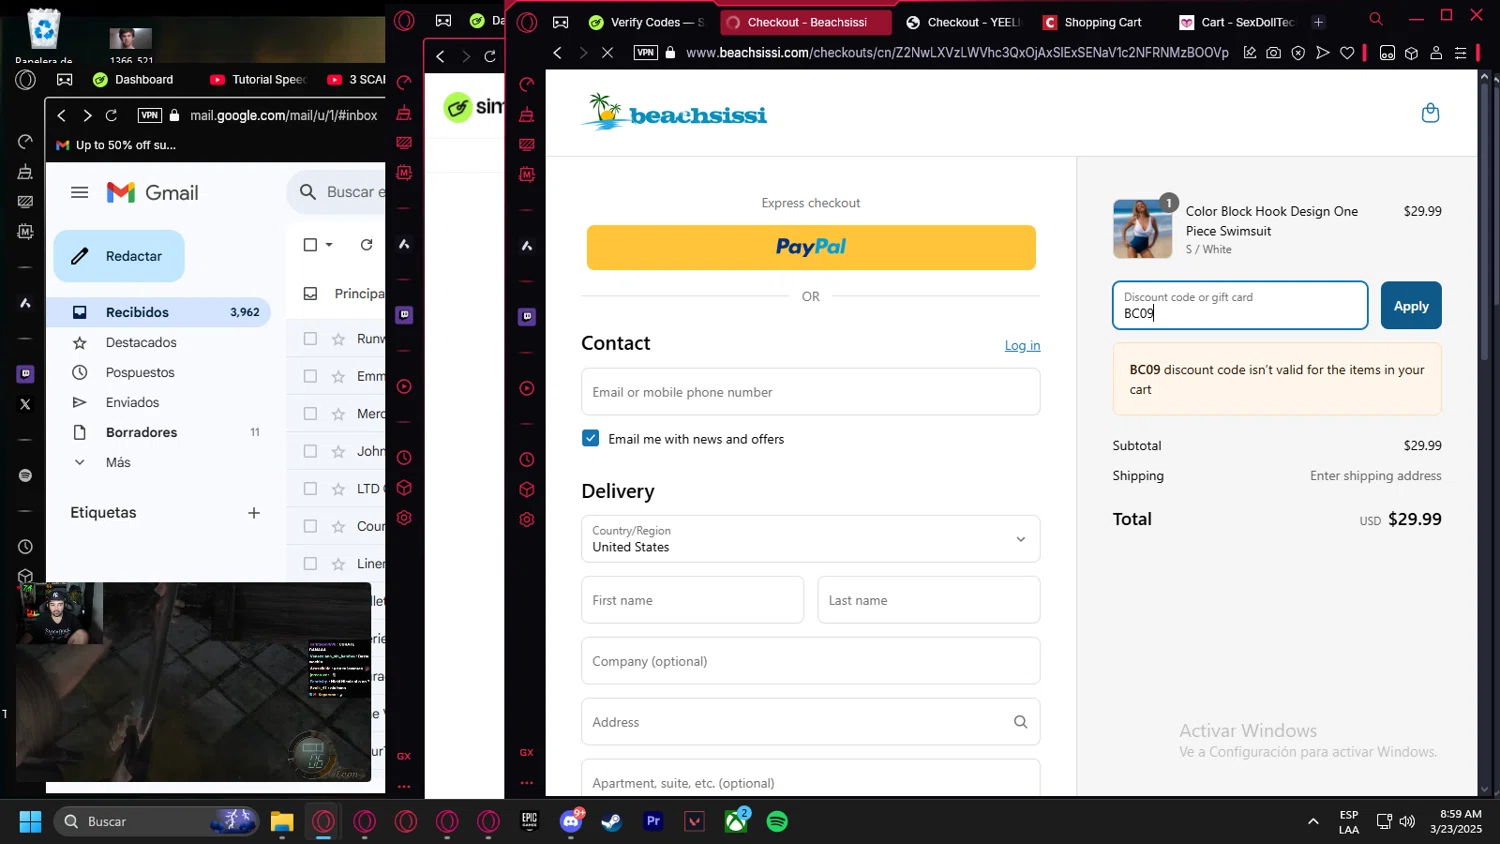Launch Steam from the taskbar
1500x844 pixels.
612,821
